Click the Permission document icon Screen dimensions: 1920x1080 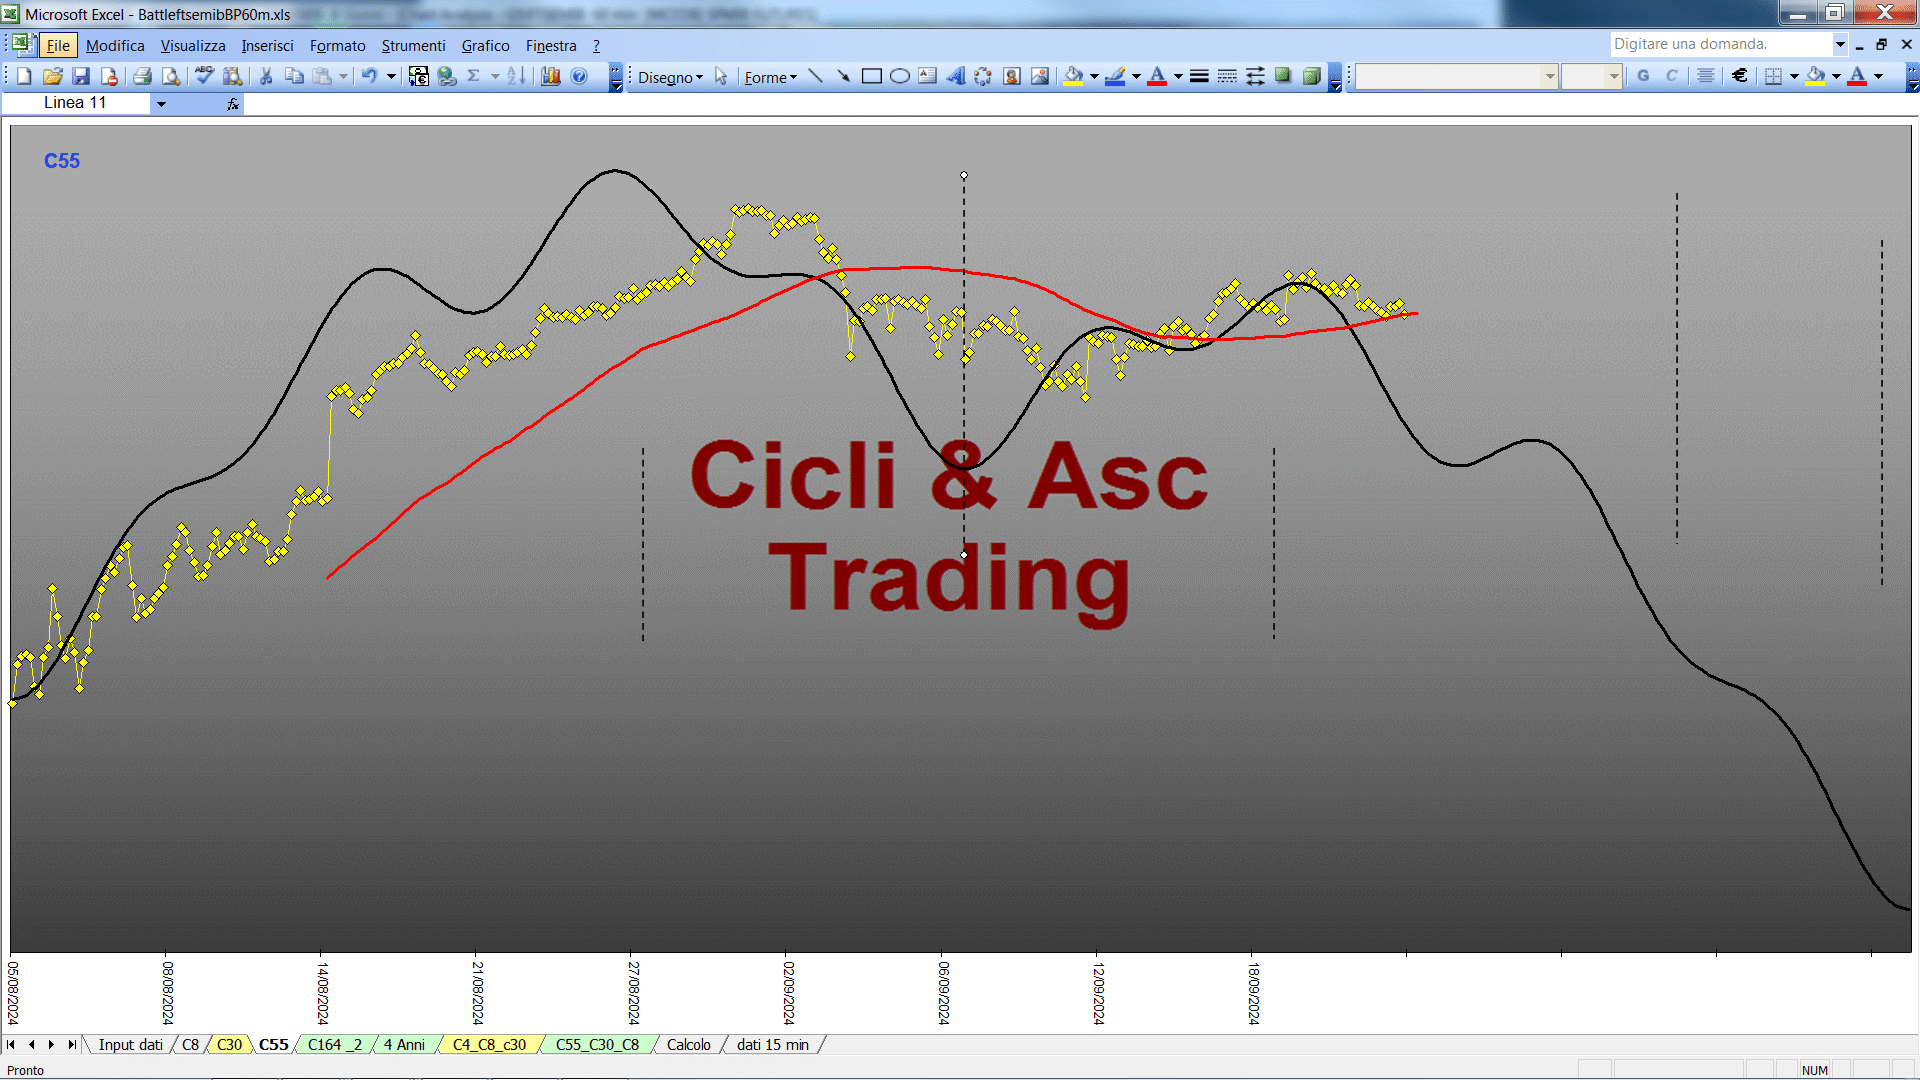109,76
